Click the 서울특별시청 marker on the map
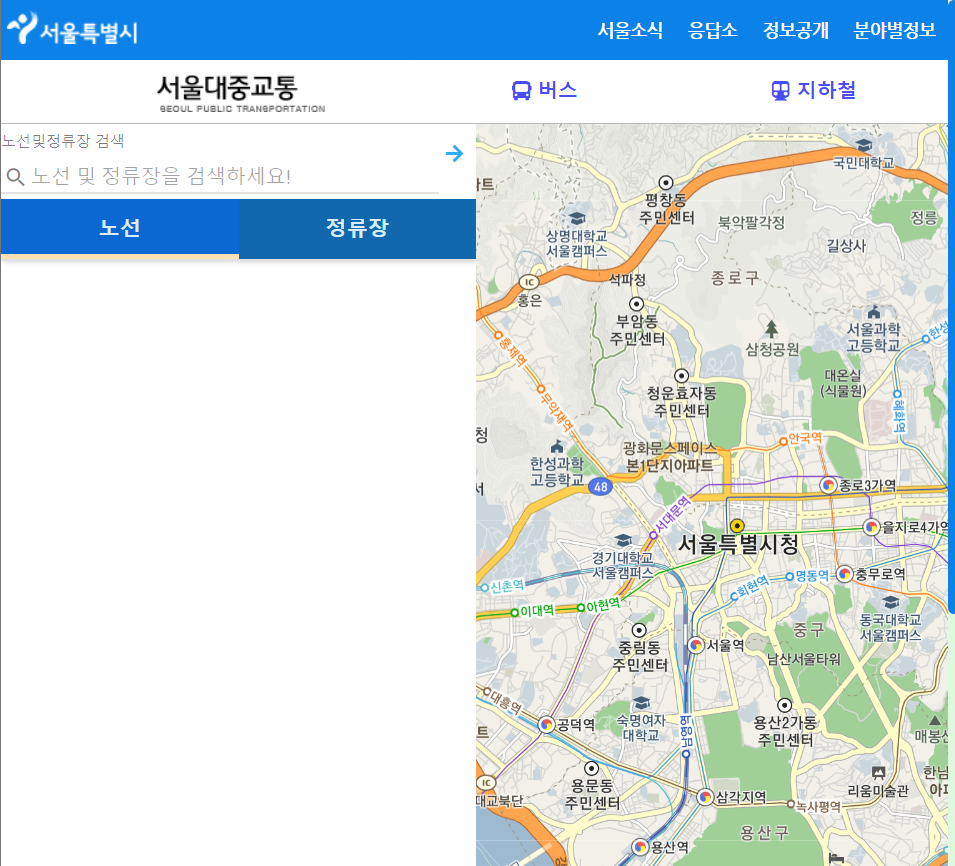Image resolution: width=955 pixels, height=866 pixels. point(737,526)
